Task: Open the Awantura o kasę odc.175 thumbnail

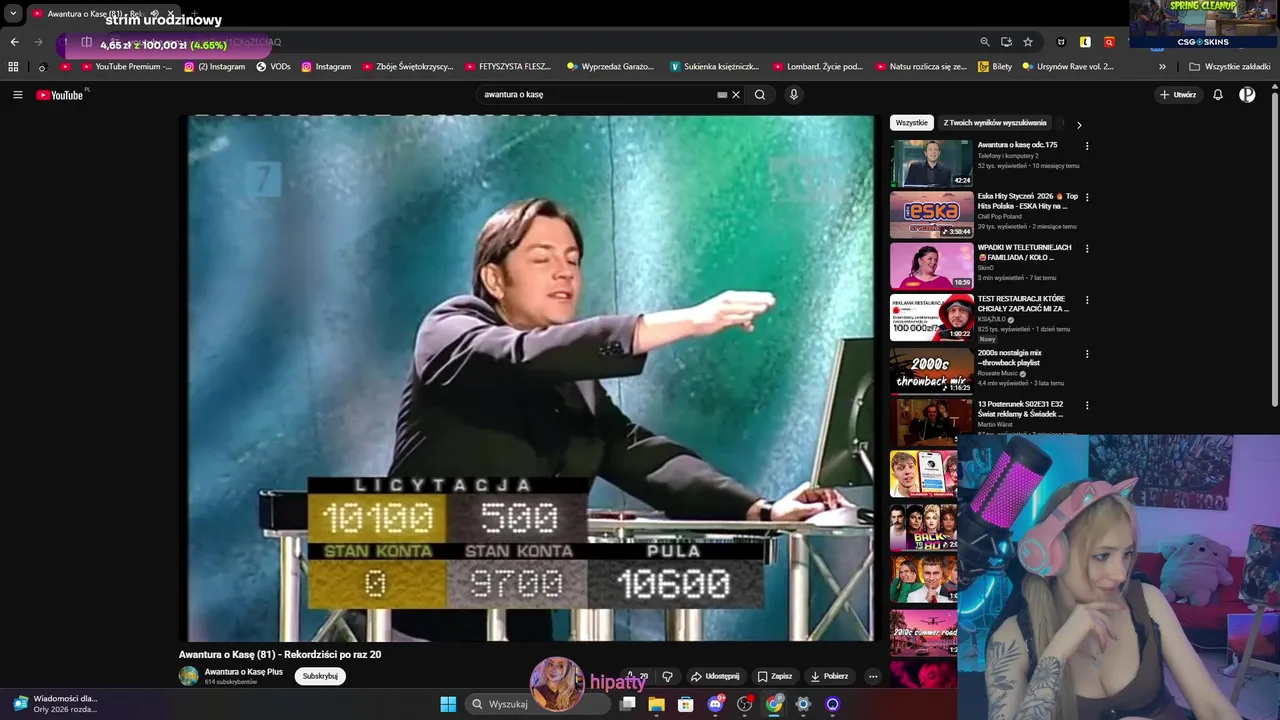Action: (931, 163)
